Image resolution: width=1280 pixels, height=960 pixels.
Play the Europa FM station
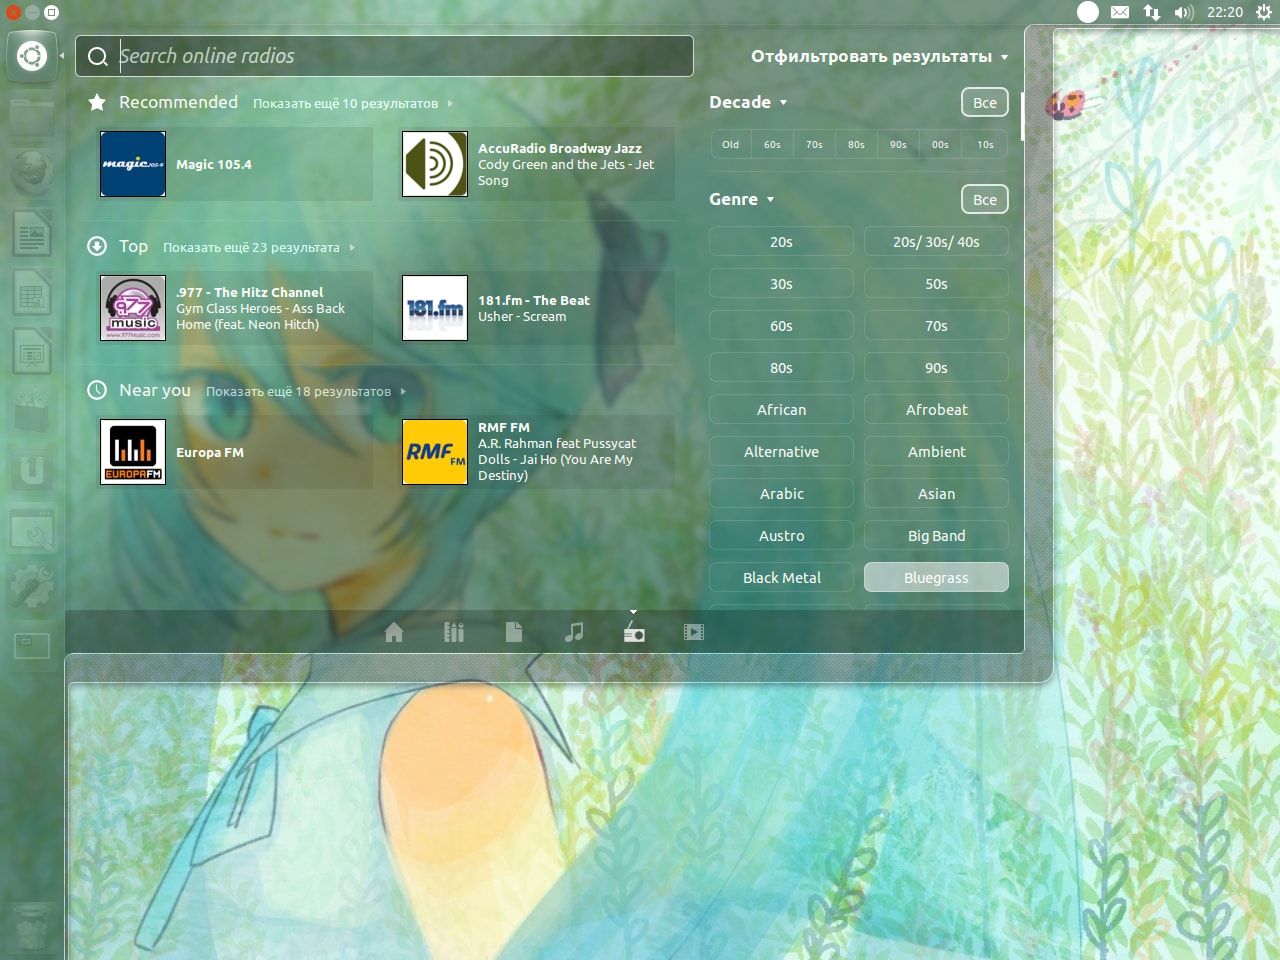coord(235,452)
